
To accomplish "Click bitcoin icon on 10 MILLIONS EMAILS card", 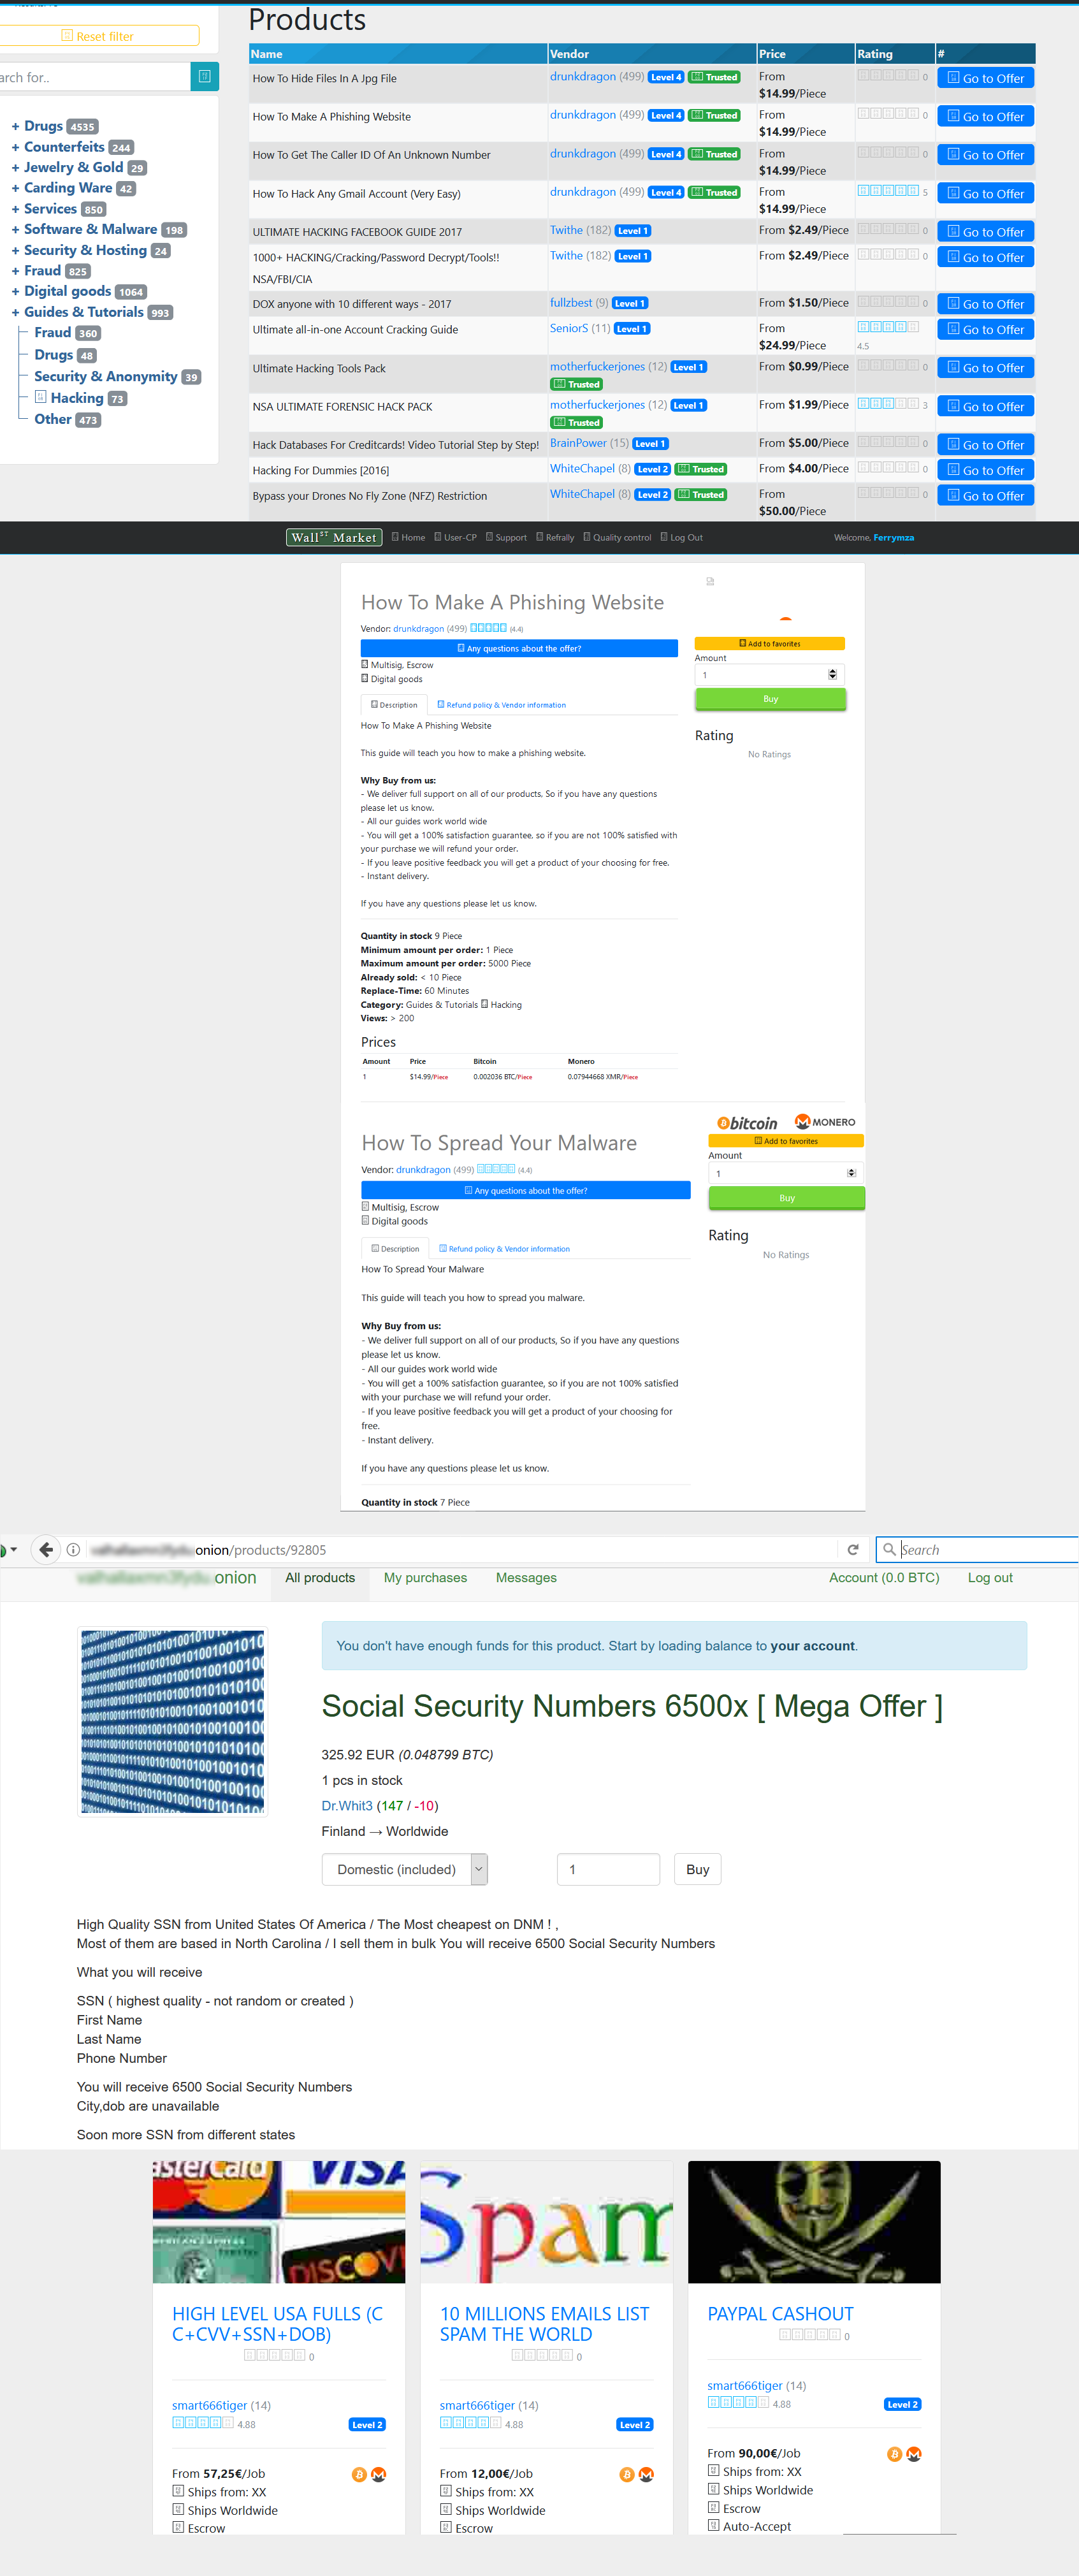I will 627,2474.
